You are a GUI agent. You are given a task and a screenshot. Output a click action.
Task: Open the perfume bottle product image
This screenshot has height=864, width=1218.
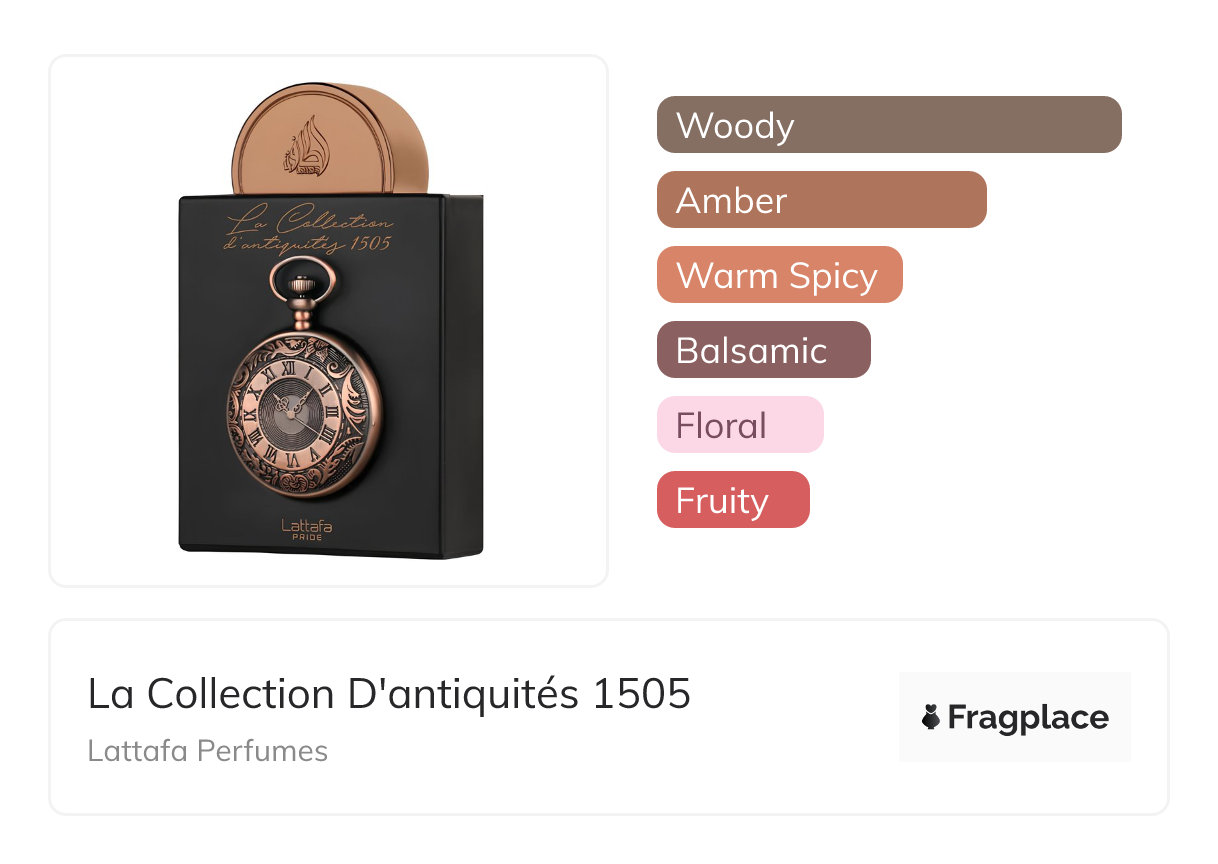click(x=328, y=320)
